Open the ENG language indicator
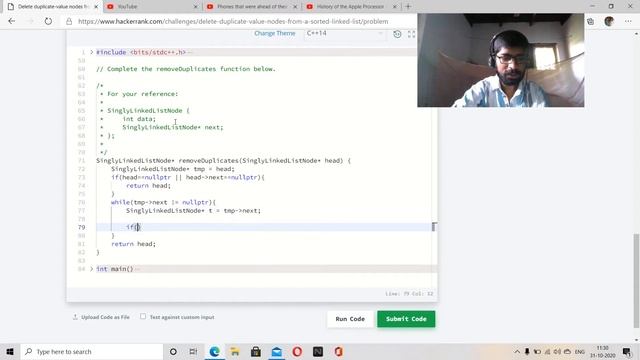The height and width of the screenshot is (360, 640). click(x=580, y=351)
